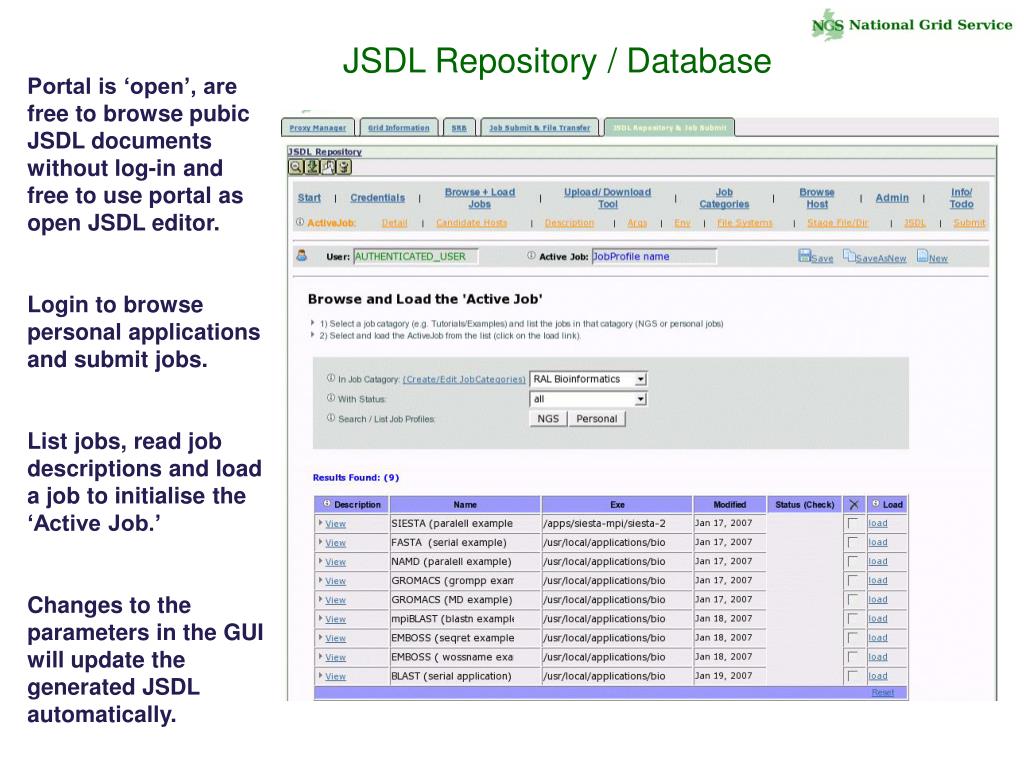The width and height of the screenshot is (1024, 768).
Task: Click the New document icon
Action: (922, 255)
